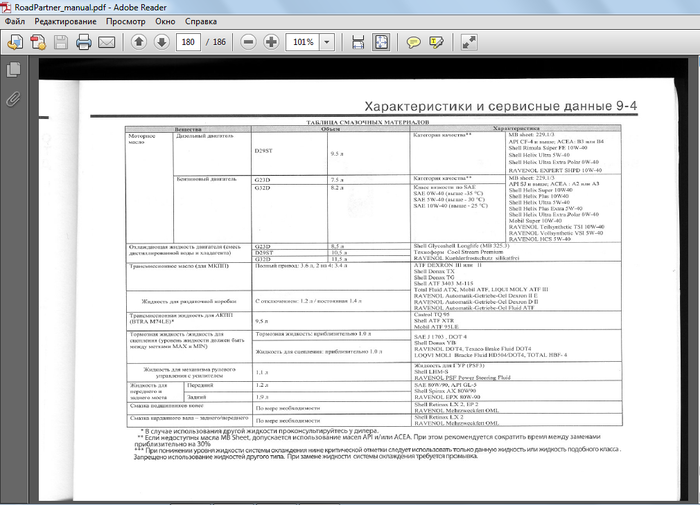Click the fit one full page icon
Image resolution: width=700 pixels, height=505 pixels.
[381, 42]
